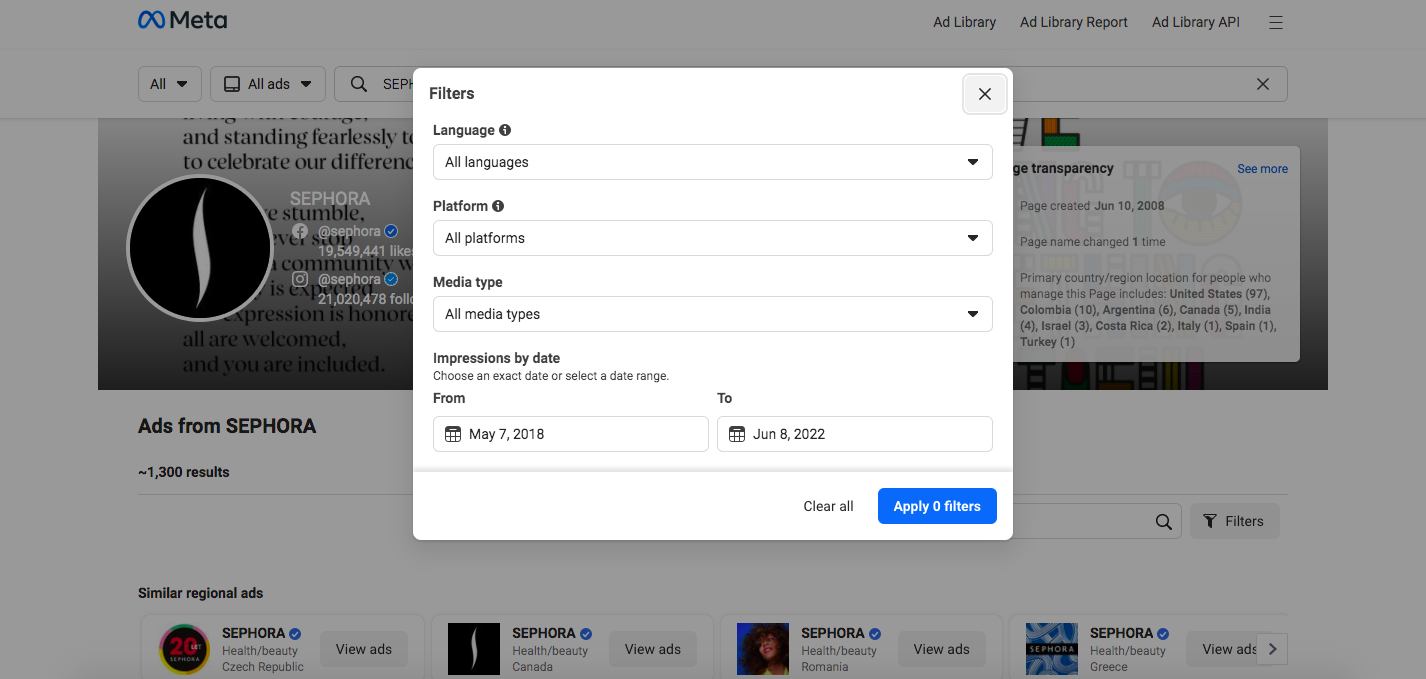Expand the All languages dropdown

712,162
